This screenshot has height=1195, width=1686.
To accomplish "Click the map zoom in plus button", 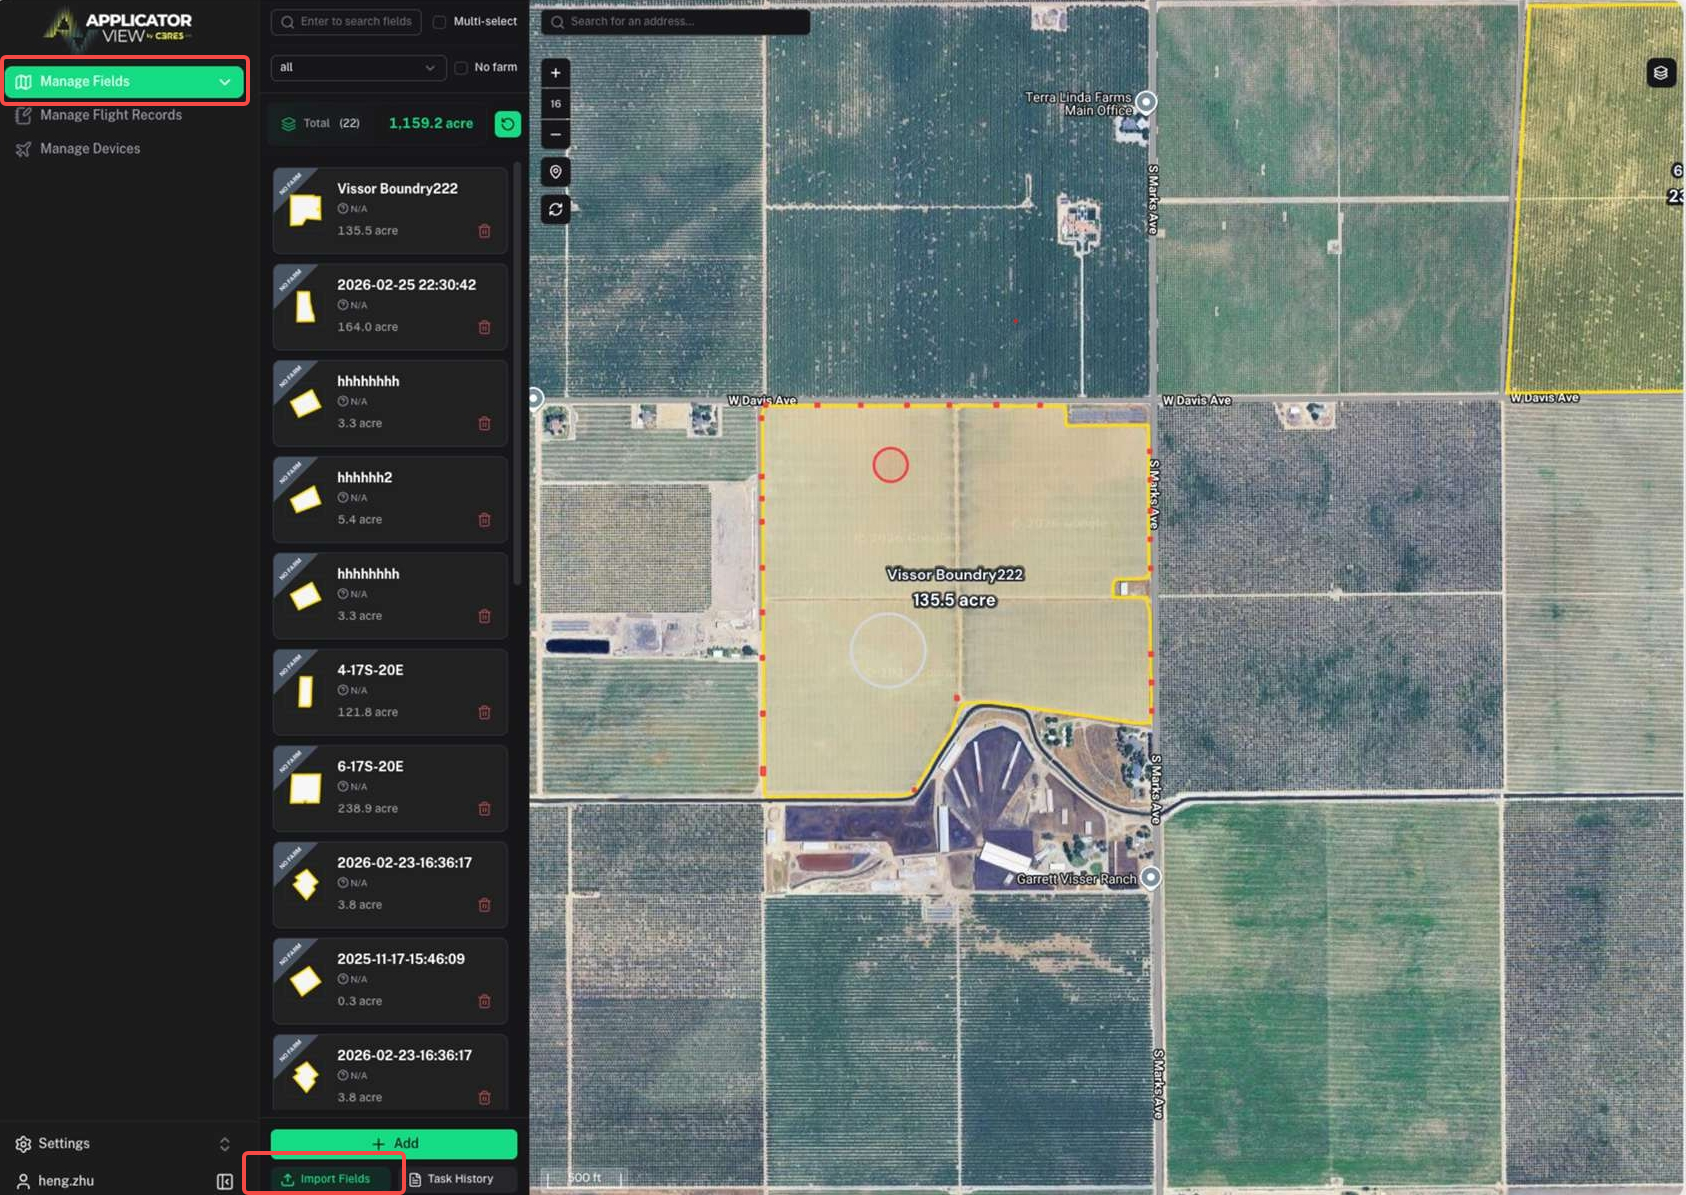I will 555,73.
